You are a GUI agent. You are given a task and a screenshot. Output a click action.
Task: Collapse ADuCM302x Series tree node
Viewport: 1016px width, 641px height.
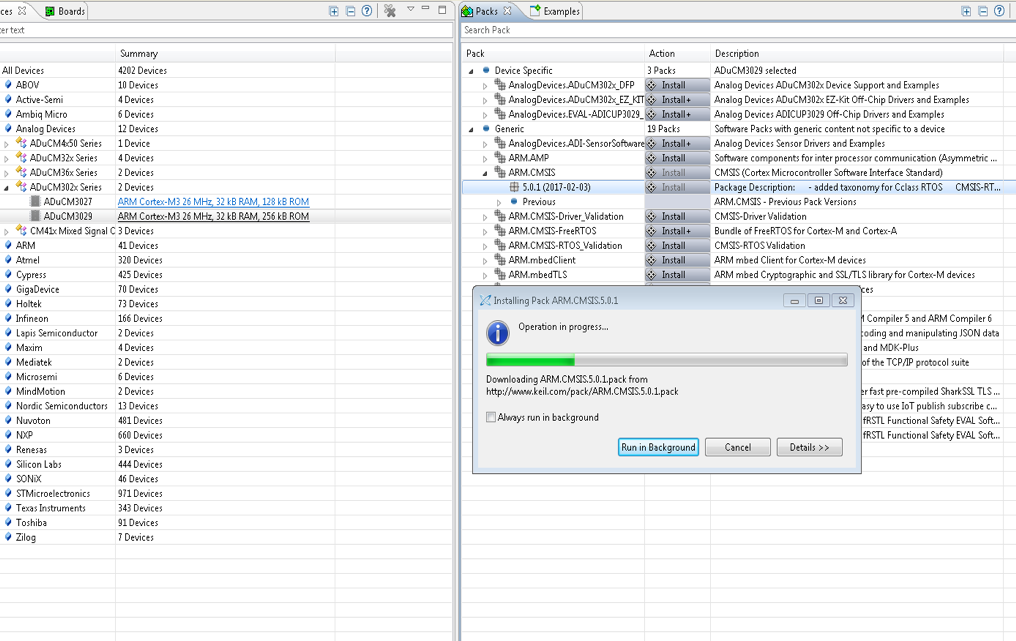tap(6, 187)
